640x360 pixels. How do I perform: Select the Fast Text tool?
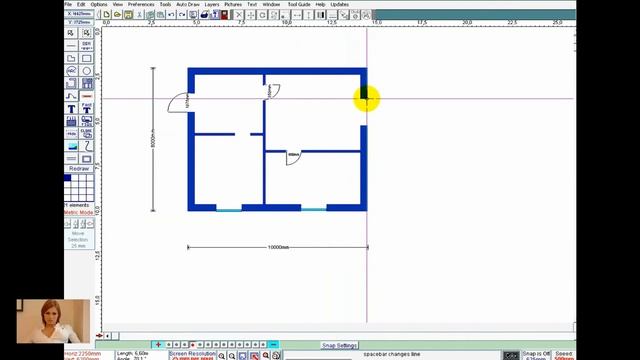87,109
